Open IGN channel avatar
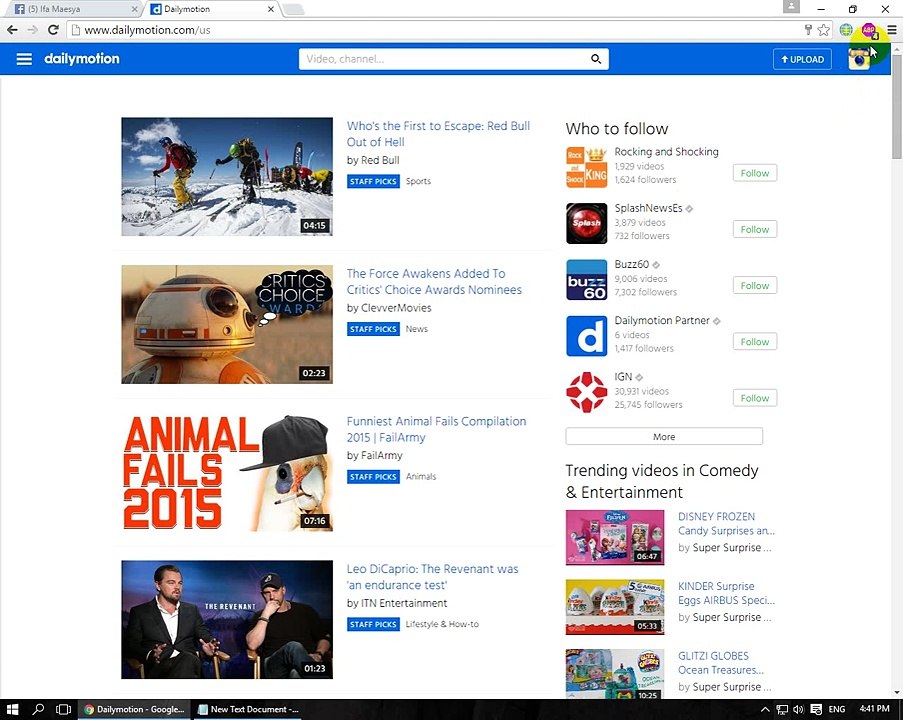Image resolution: width=903 pixels, height=720 pixels. pyautogui.click(x=586, y=392)
